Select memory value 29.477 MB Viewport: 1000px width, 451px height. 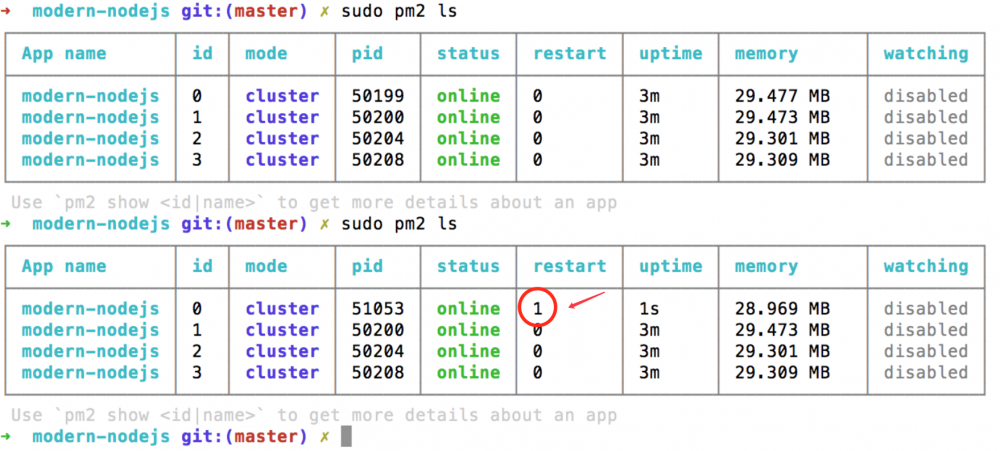[782, 96]
